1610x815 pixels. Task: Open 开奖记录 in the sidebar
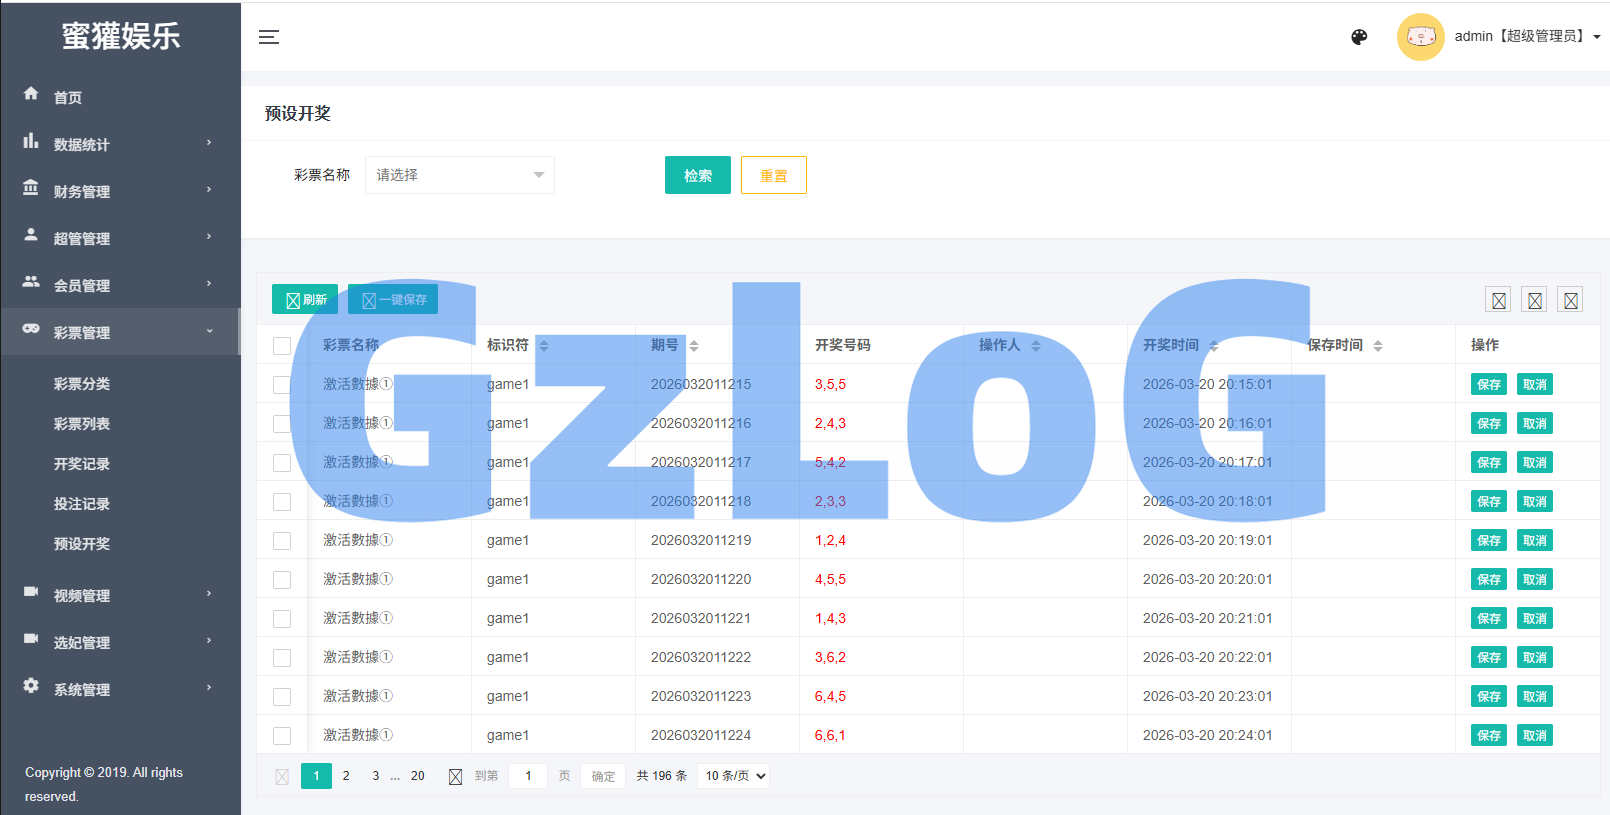coord(82,464)
